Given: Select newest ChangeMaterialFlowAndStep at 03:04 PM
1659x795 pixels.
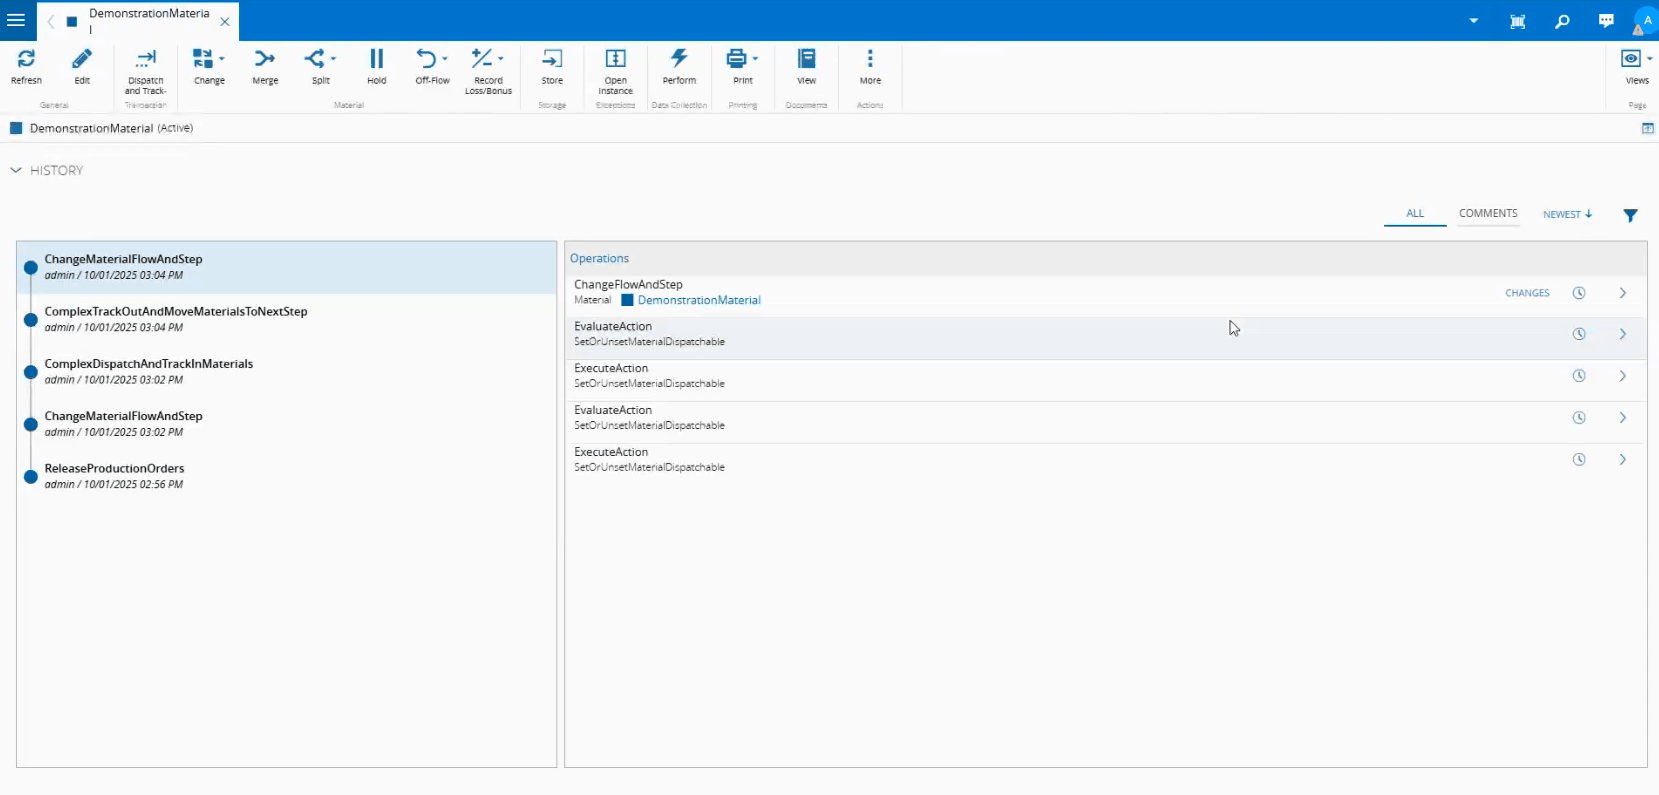Looking at the screenshot, I should pyautogui.click(x=287, y=267).
